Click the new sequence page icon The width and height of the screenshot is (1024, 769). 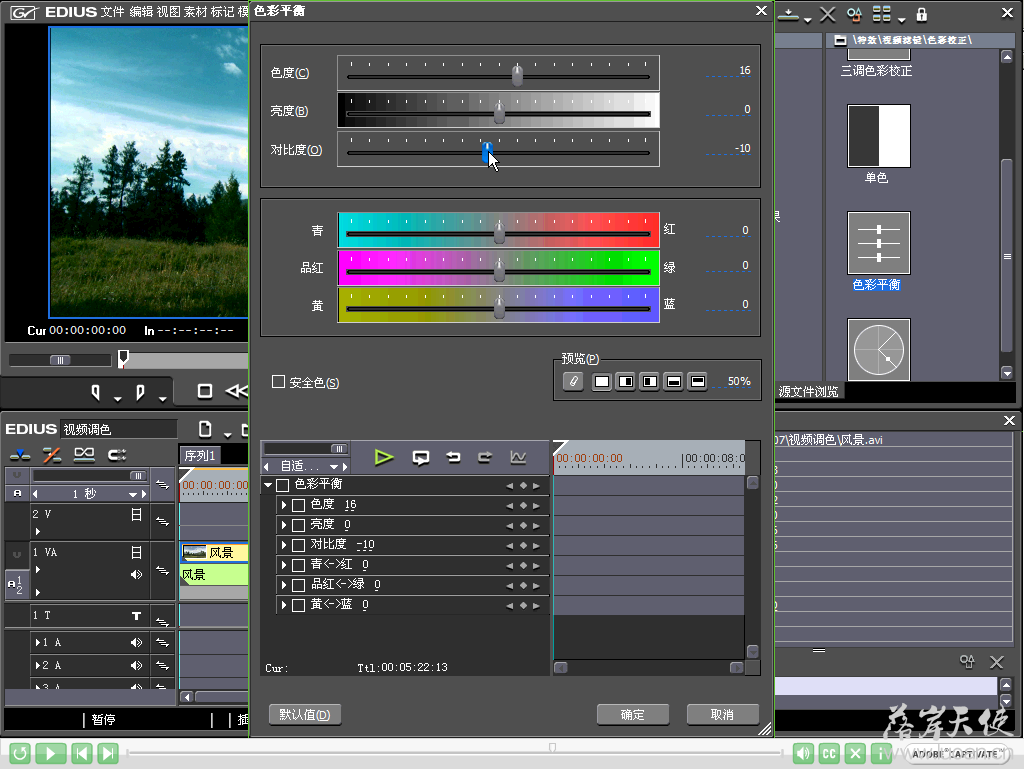pos(205,429)
